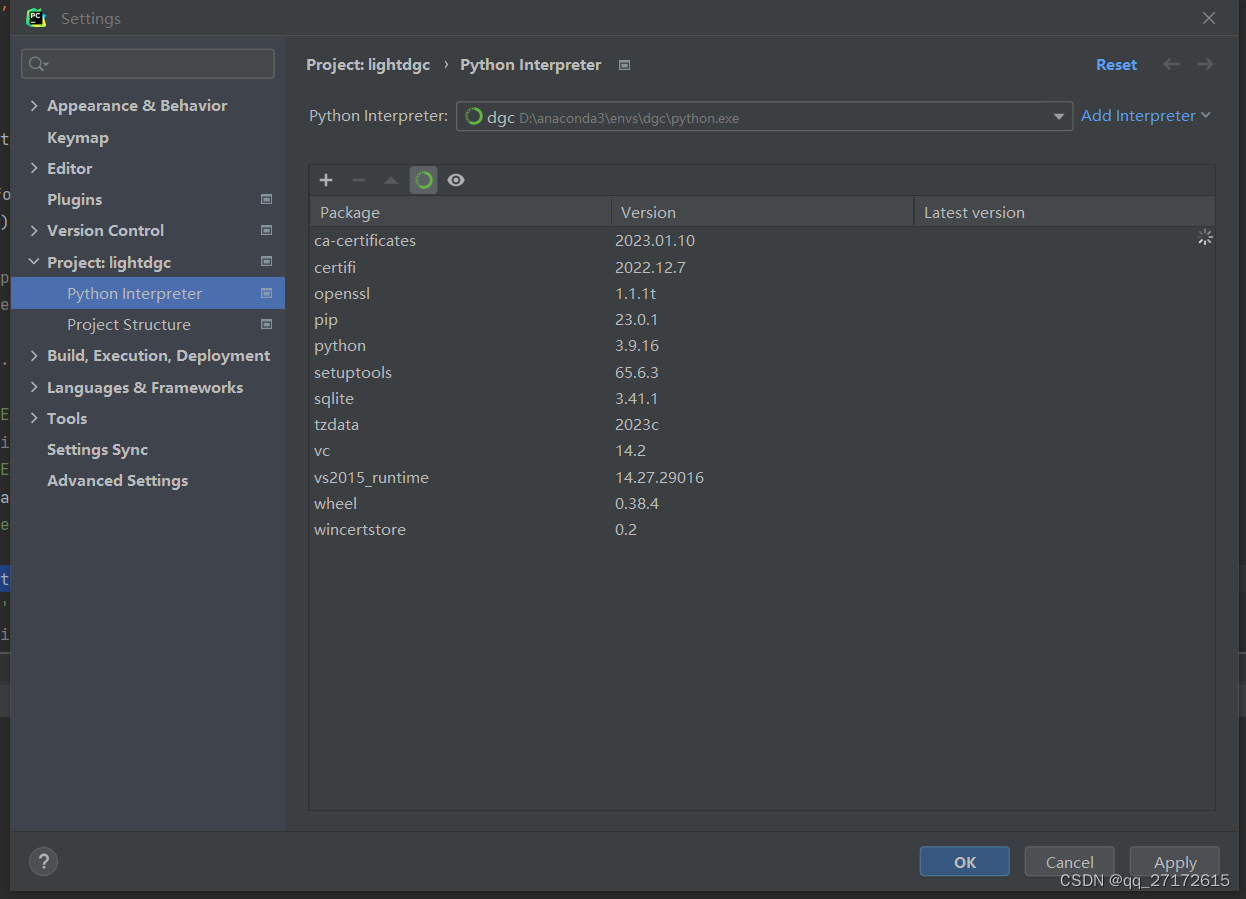Select the wincertstore package row
The width and height of the screenshot is (1246, 899).
(762, 530)
